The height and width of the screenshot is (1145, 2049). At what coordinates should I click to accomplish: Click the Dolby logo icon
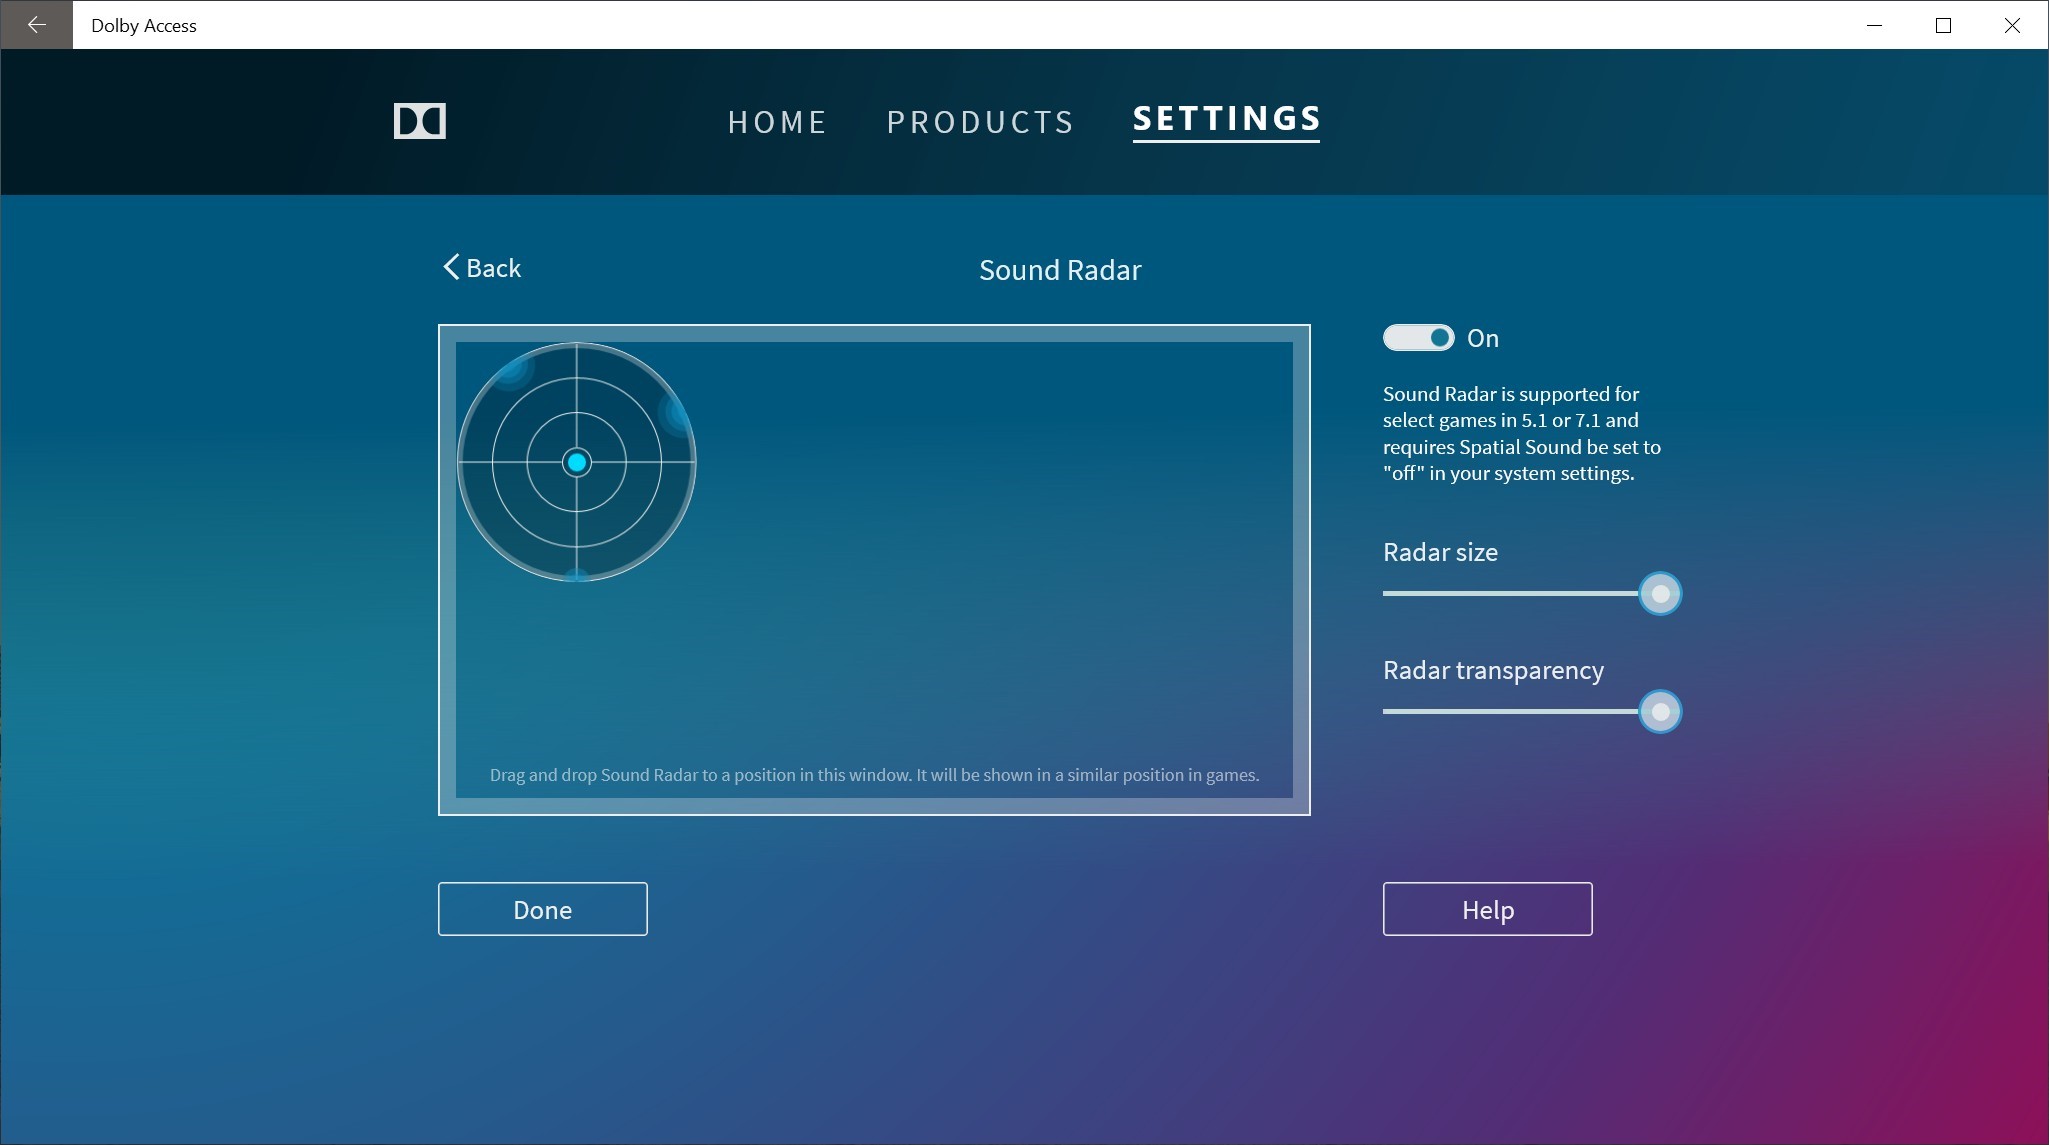click(x=419, y=121)
